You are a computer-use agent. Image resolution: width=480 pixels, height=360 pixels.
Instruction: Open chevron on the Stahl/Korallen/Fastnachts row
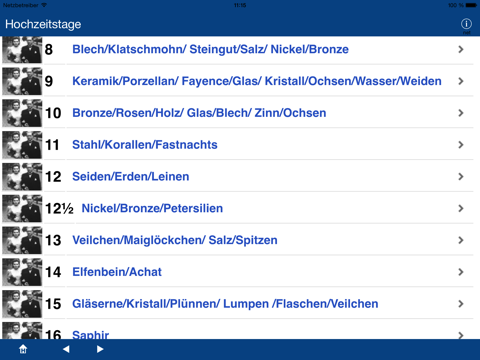point(461,145)
